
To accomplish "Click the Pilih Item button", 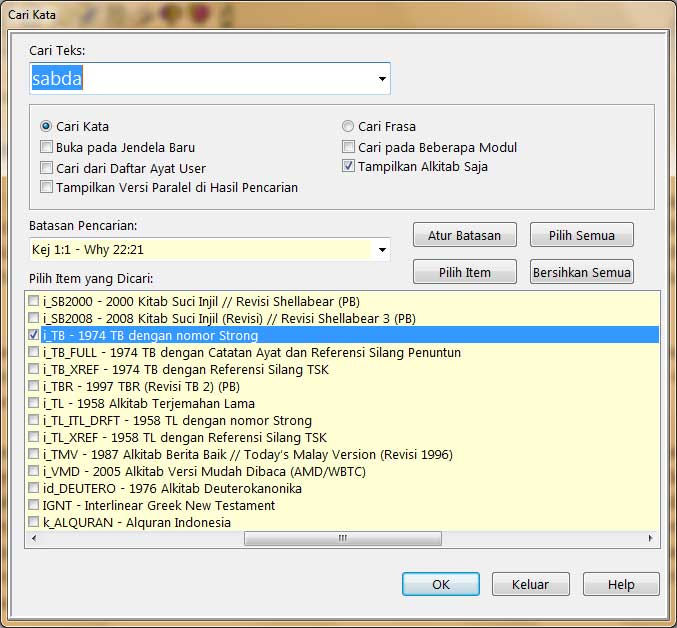I will click(x=465, y=272).
